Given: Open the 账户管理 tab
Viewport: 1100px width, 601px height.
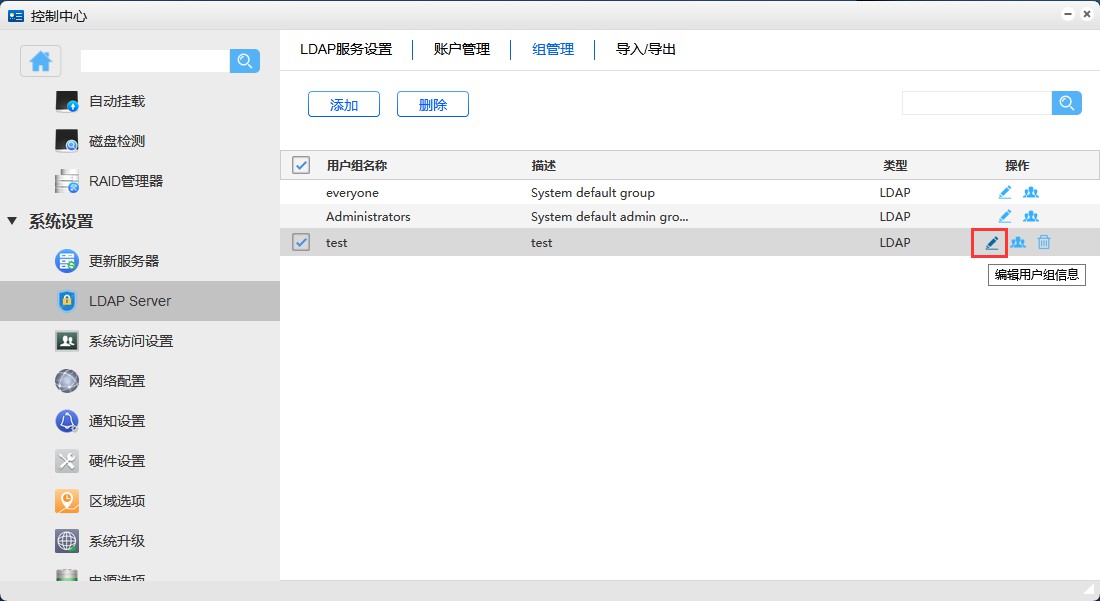Looking at the screenshot, I should click(x=462, y=49).
